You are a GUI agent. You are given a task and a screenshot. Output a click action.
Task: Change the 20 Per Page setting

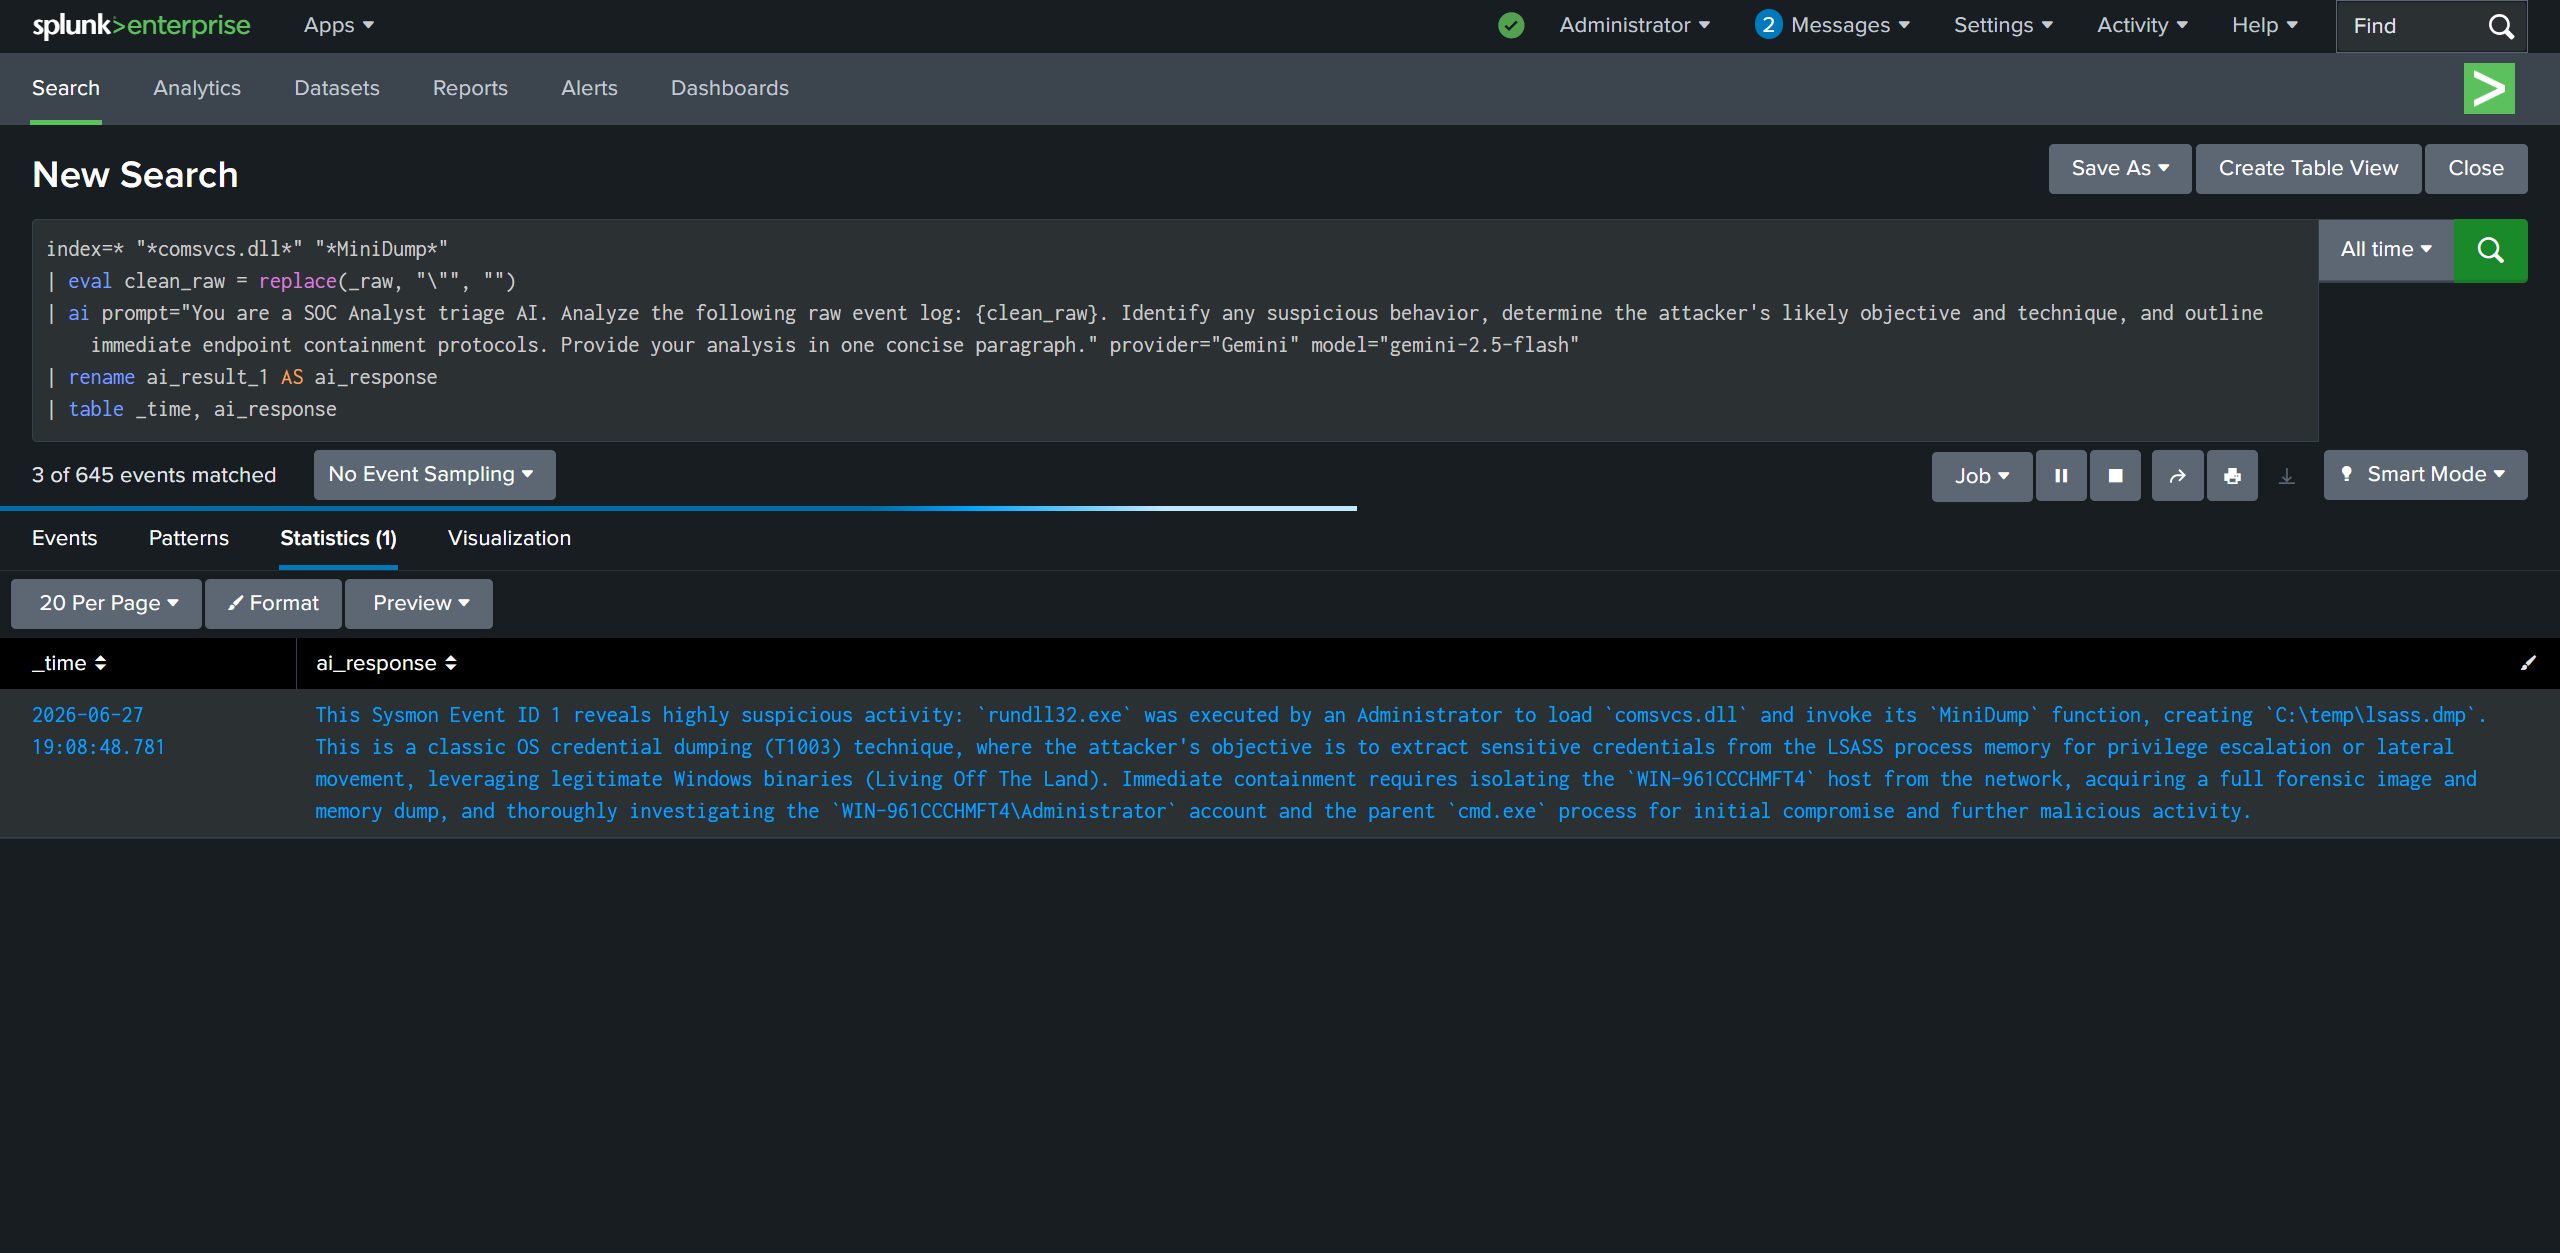coord(107,604)
